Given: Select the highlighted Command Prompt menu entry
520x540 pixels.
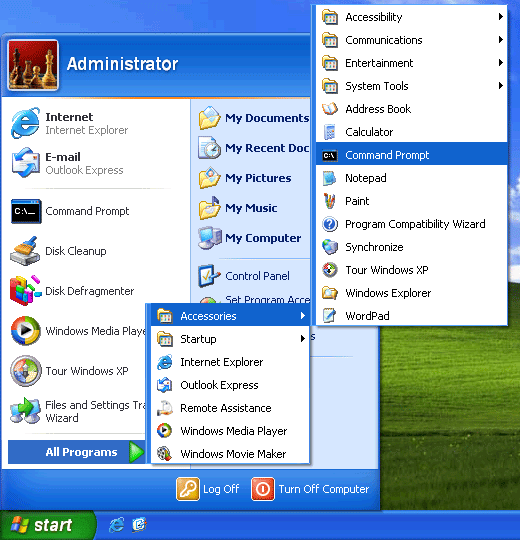Looking at the screenshot, I should point(411,155).
